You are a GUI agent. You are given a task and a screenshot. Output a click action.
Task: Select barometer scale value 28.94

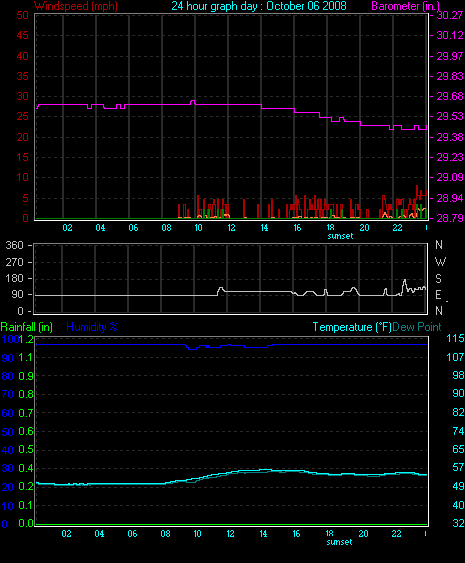450,198
